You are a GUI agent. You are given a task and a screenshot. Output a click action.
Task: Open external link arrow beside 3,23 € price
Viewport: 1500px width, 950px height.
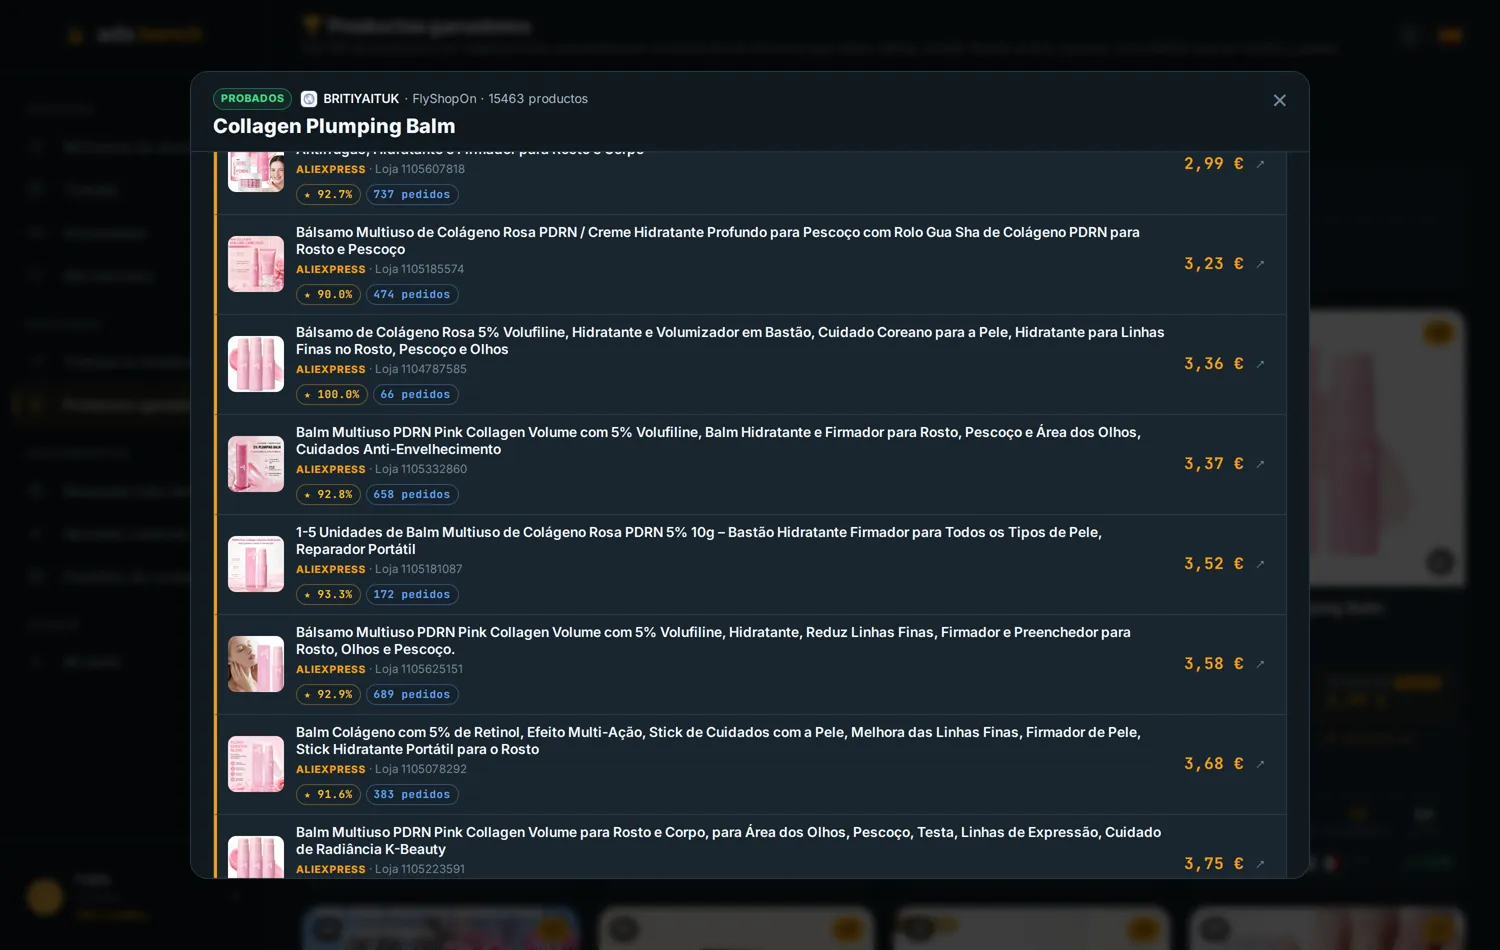click(1260, 264)
